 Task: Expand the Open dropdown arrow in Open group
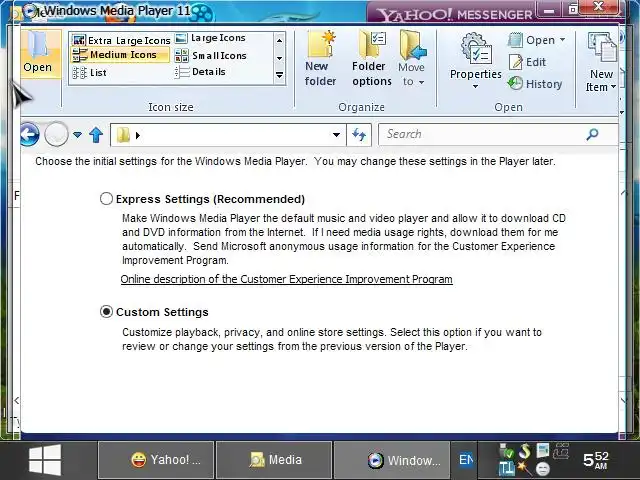[x=562, y=40]
